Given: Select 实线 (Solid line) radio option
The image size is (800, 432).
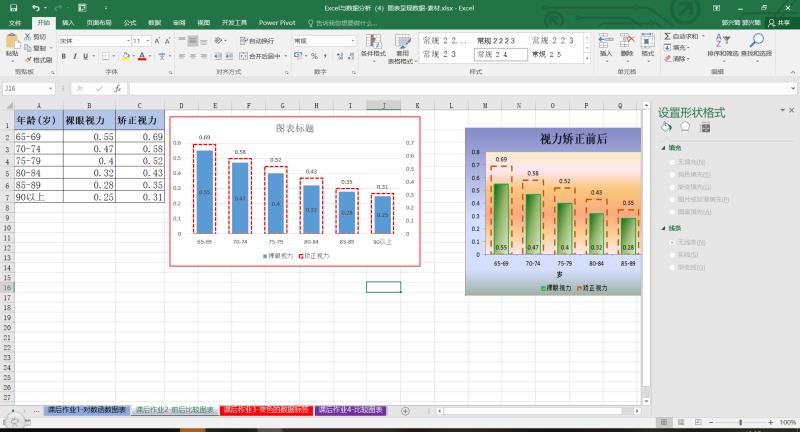Looking at the screenshot, I should coord(672,255).
